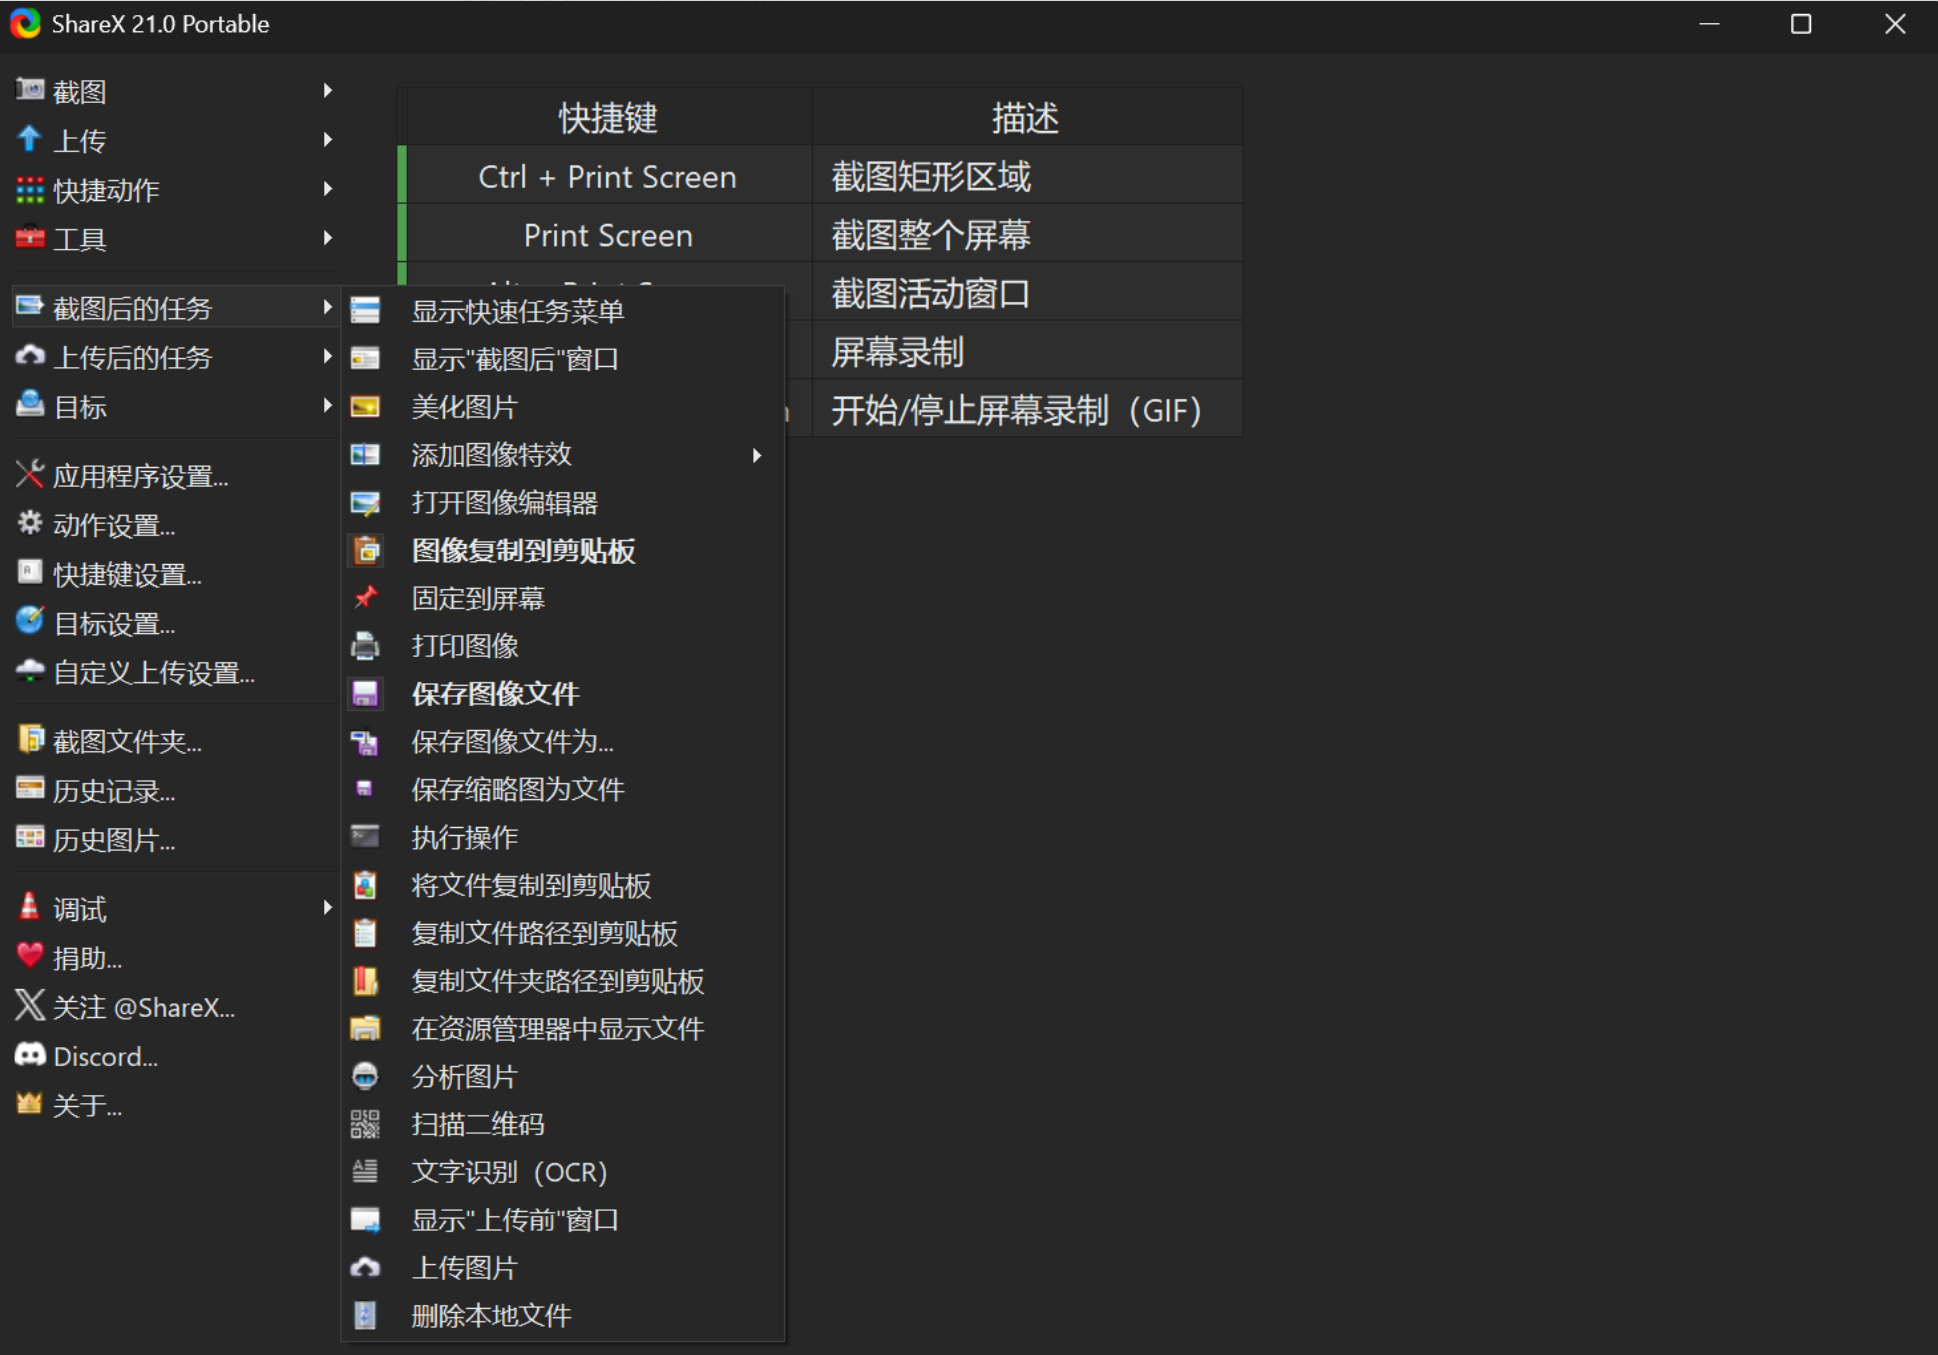Click the OCR text lines icon
Image resolution: width=1938 pixels, height=1355 pixels.
(x=365, y=1171)
